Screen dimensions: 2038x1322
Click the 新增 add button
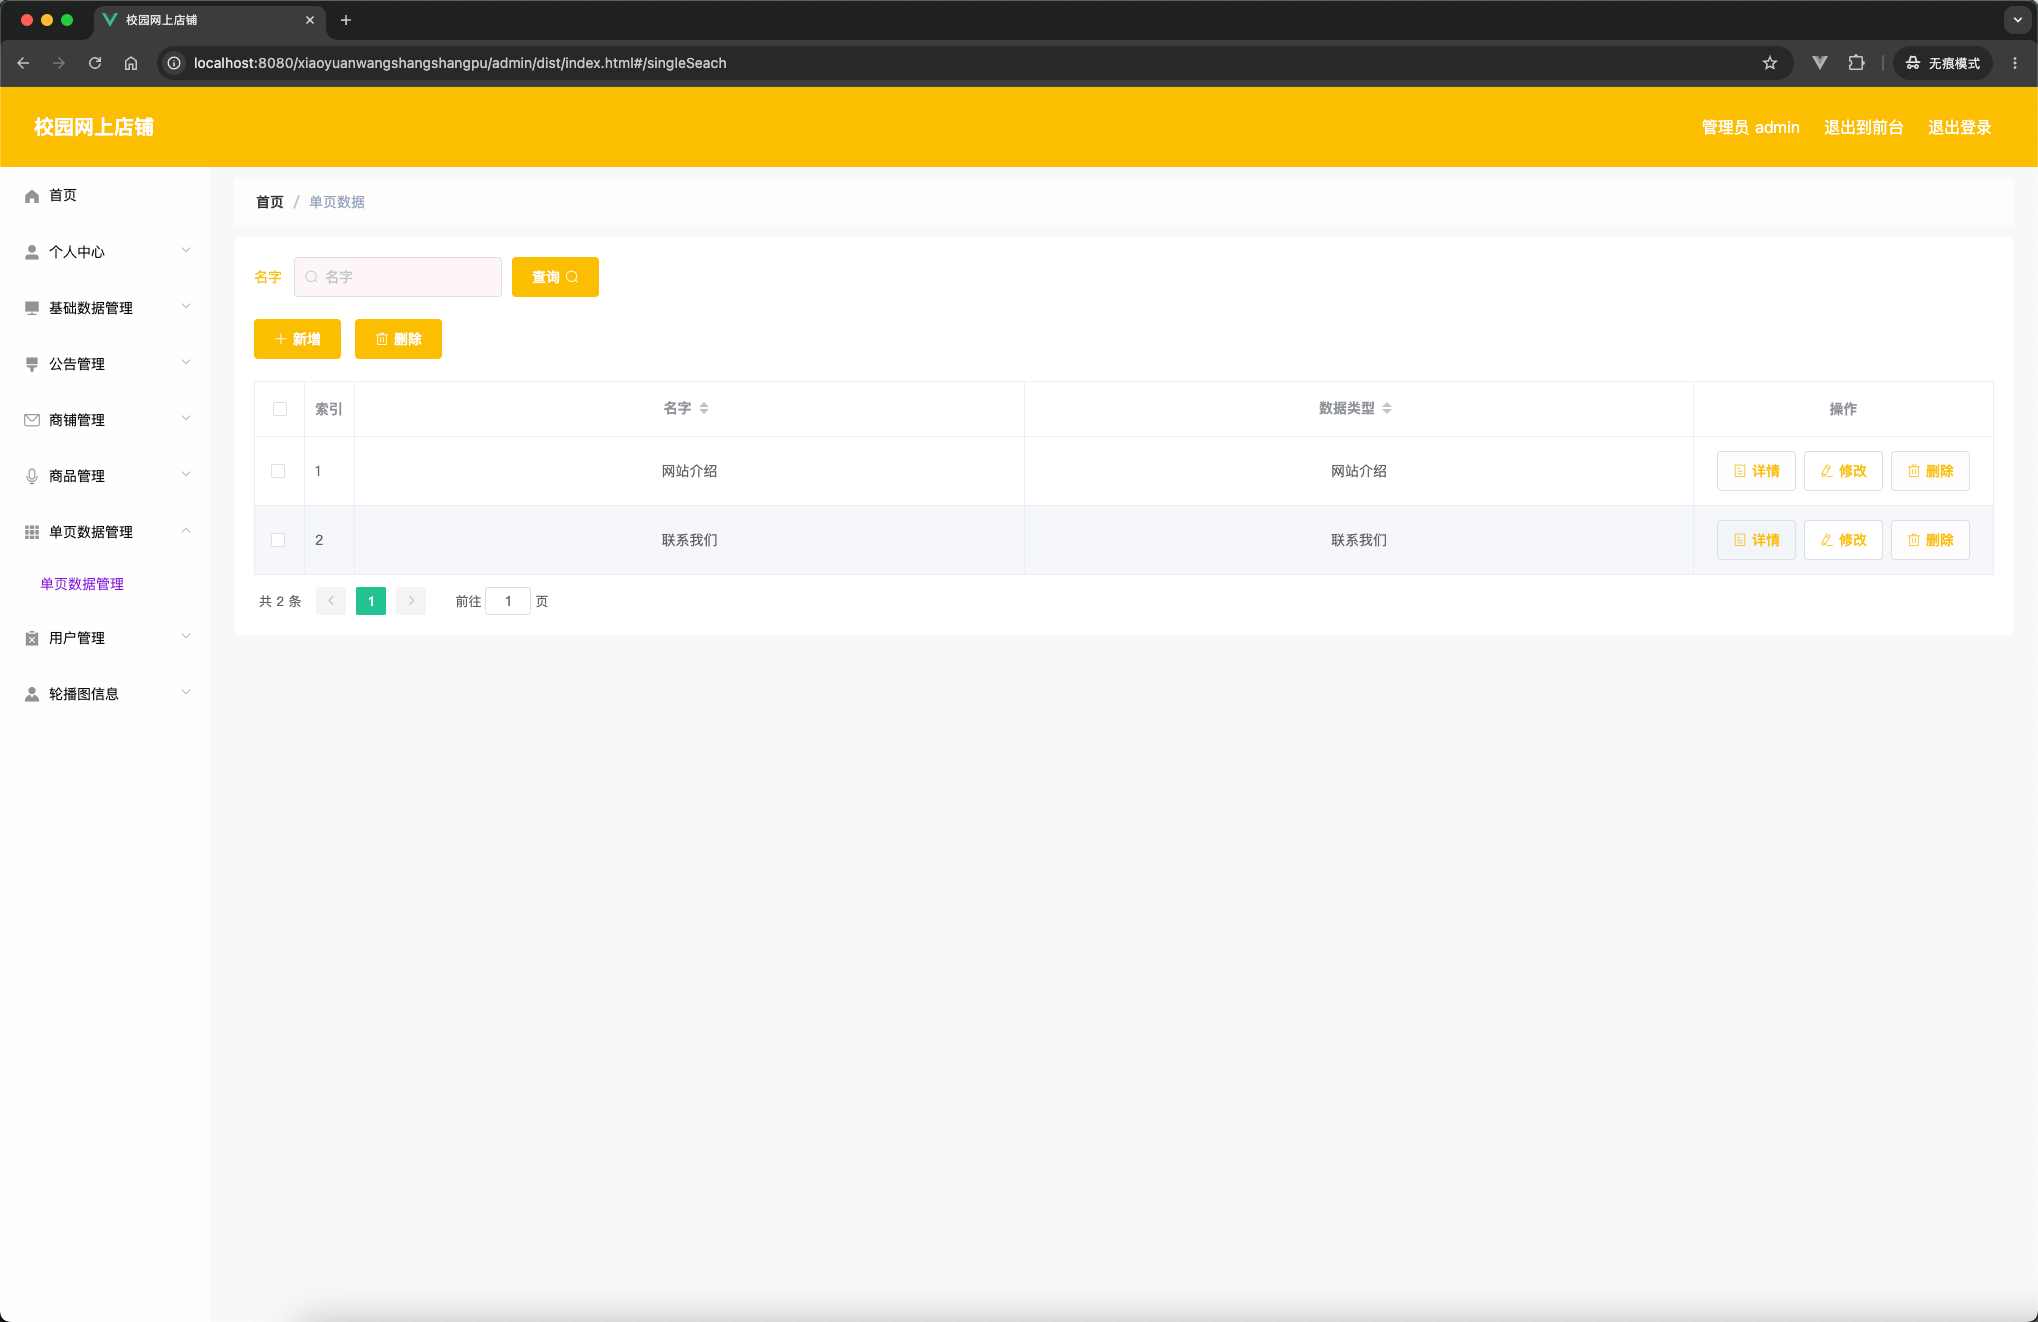coord(297,339)
